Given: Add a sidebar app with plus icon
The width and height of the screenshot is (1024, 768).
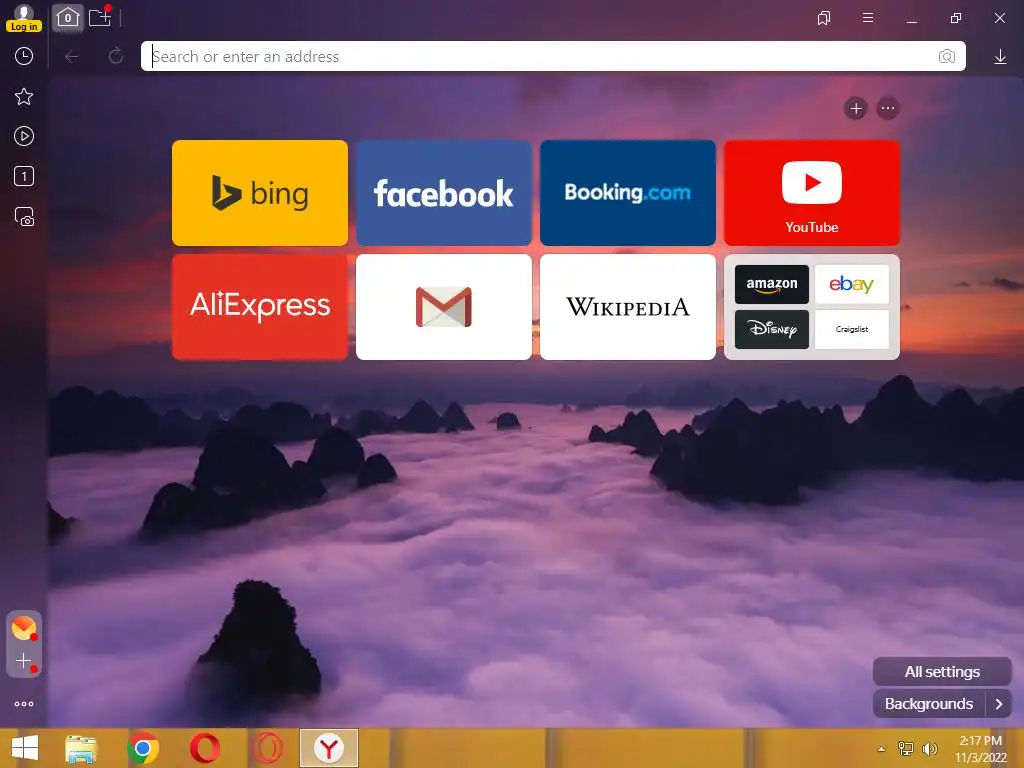Looking at the screenshot, I should [x=24, y=661].
